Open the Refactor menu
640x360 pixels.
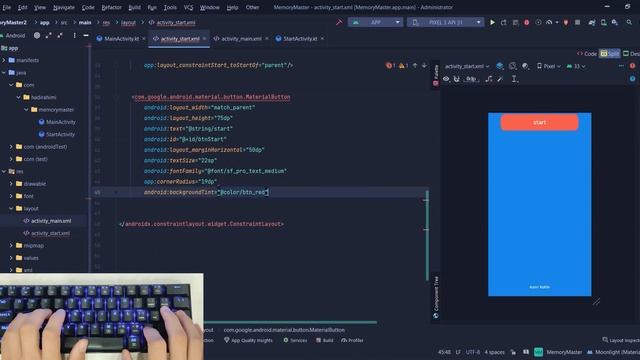(x=111, y=7)
